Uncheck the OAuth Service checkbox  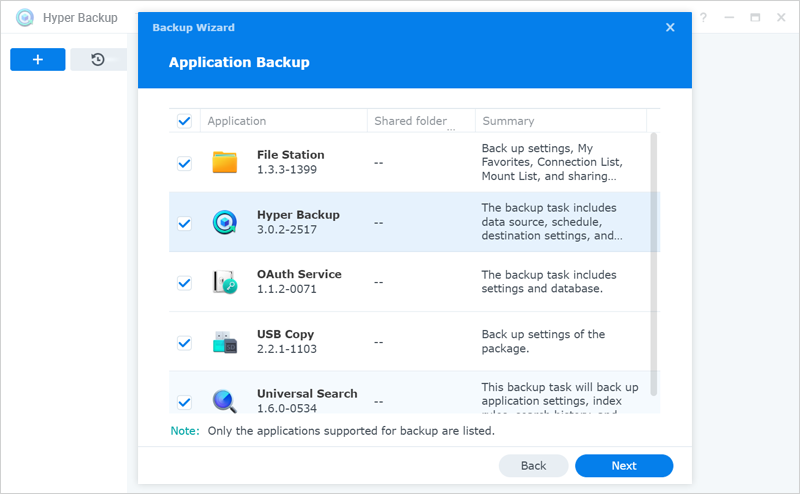point(184,283)
